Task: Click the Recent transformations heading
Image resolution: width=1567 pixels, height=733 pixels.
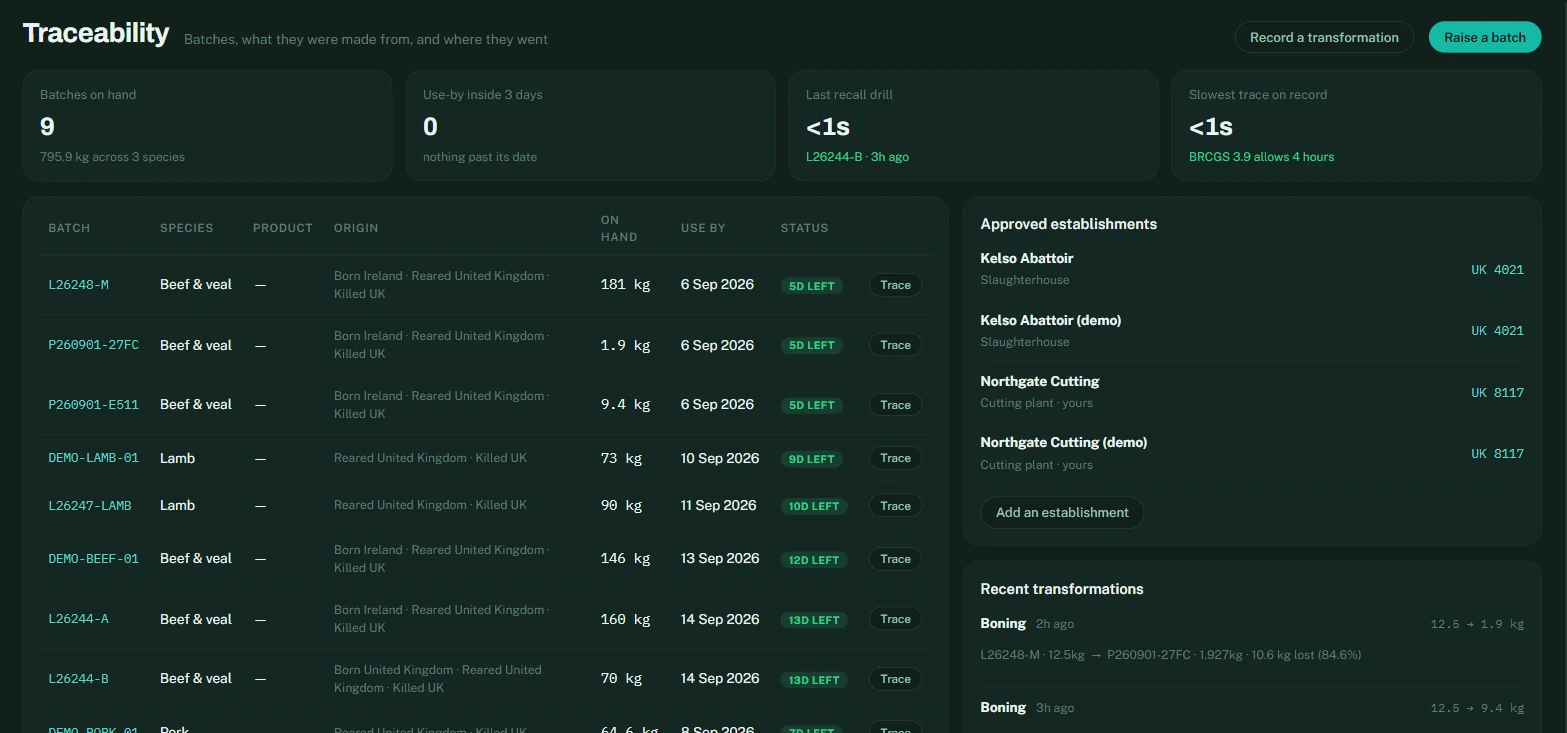Action: [x=1062, y=589]
